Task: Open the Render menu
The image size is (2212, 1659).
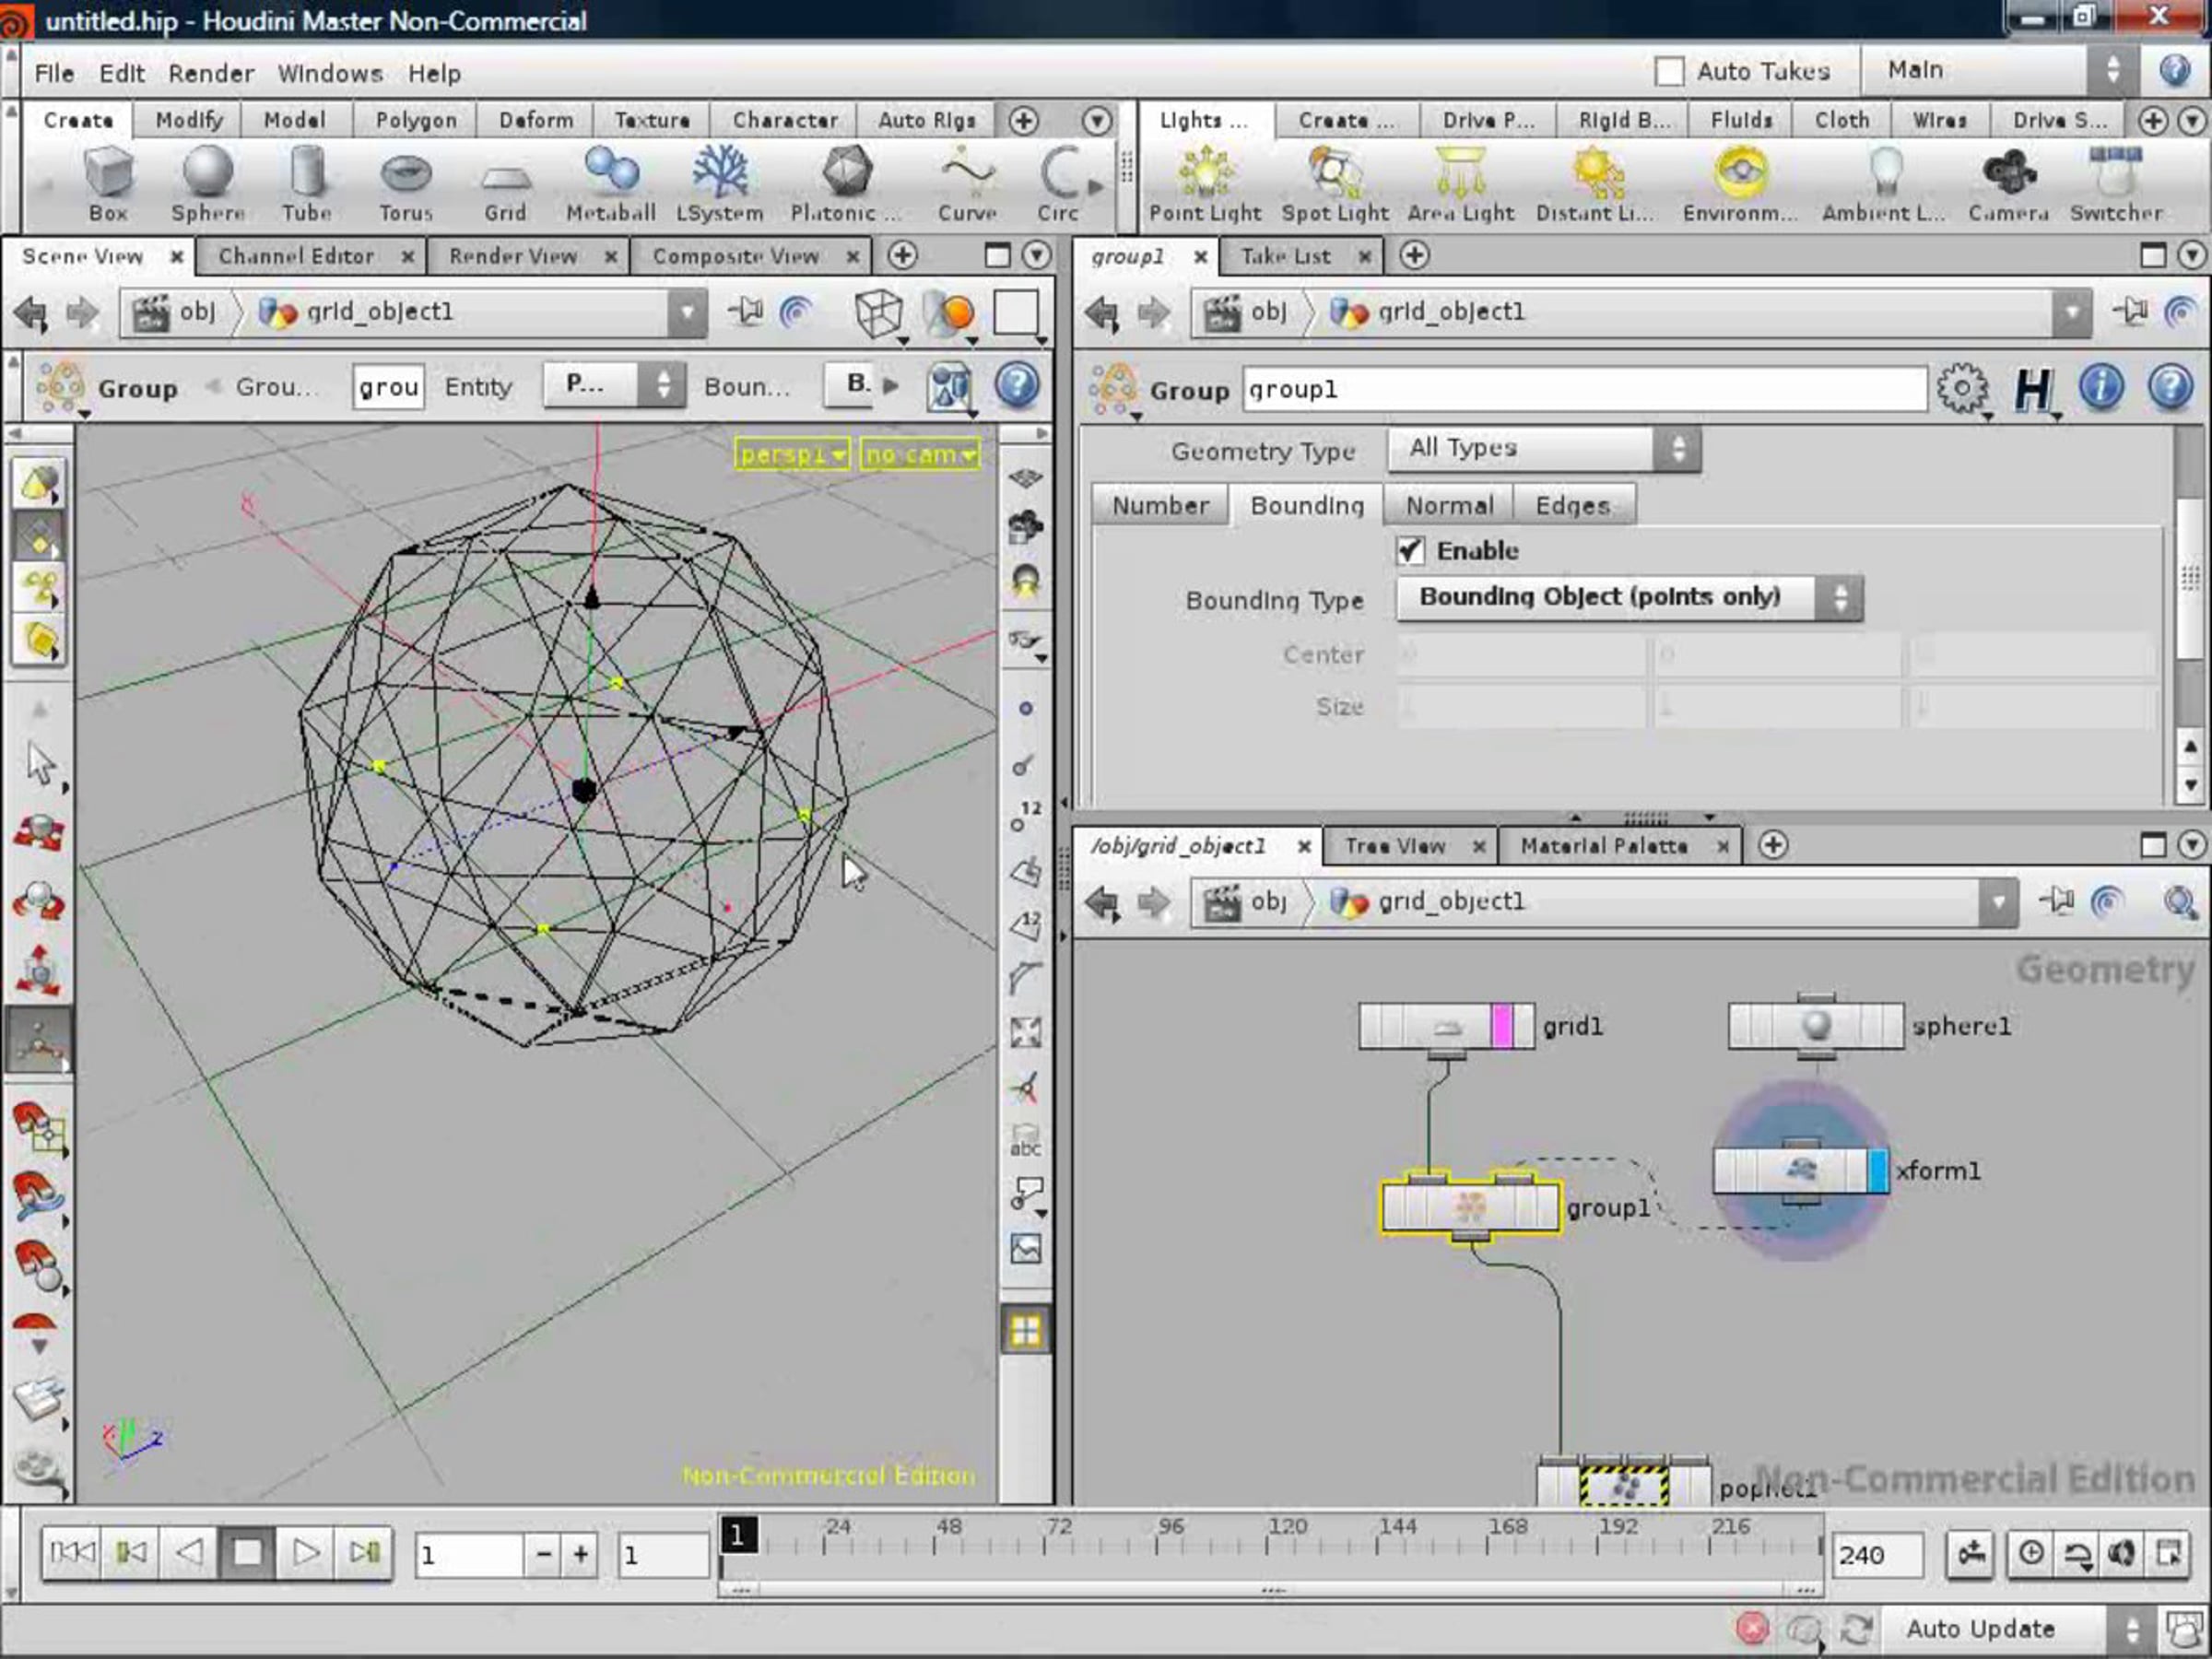Action: pyautogui.click(x=210, y=73)
